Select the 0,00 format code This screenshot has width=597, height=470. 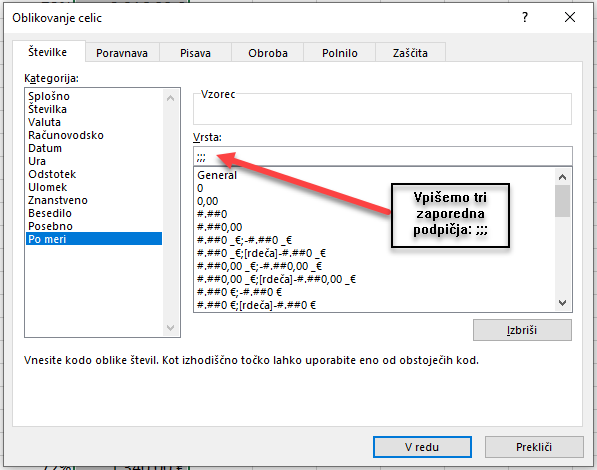click(208, 201)
